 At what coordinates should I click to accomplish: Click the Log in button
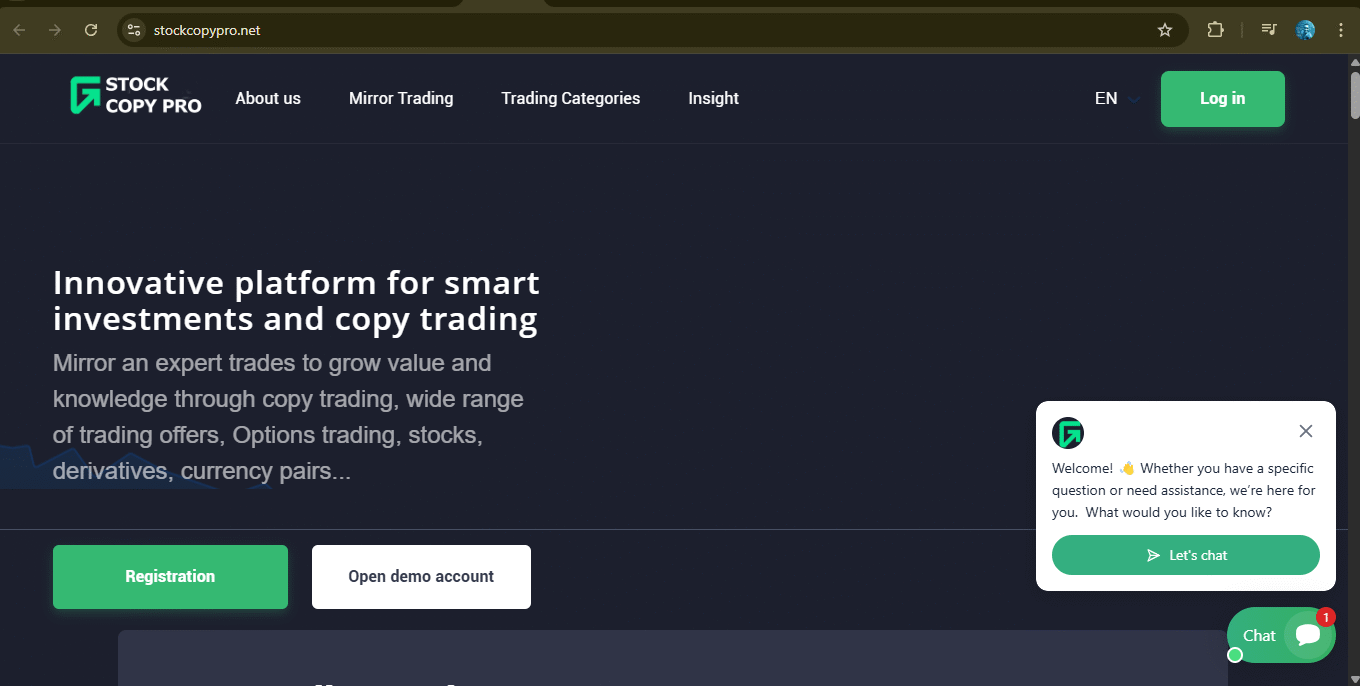(1222, 98)
